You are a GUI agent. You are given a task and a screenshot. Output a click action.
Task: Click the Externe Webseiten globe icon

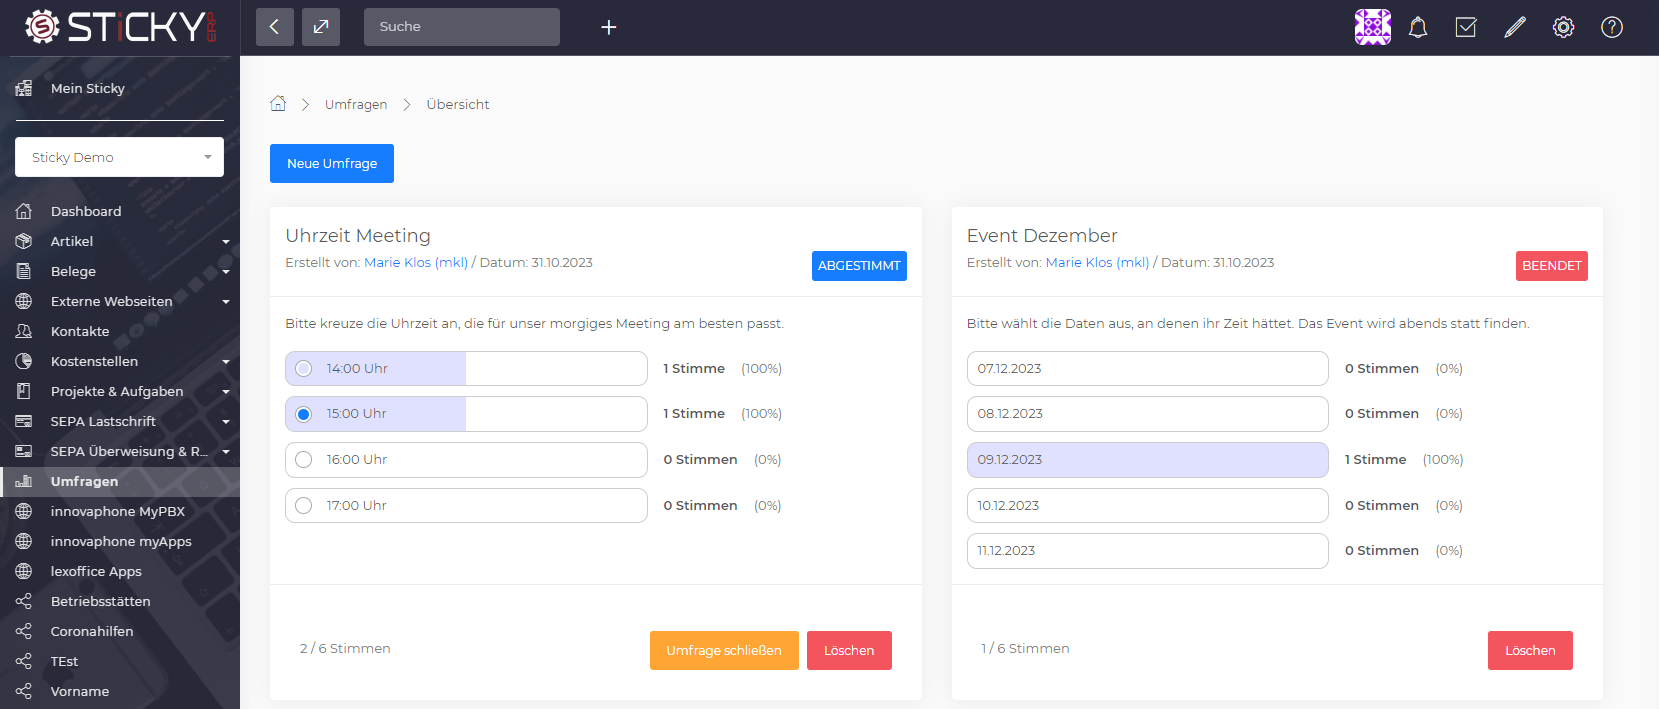tap(24, 301)
